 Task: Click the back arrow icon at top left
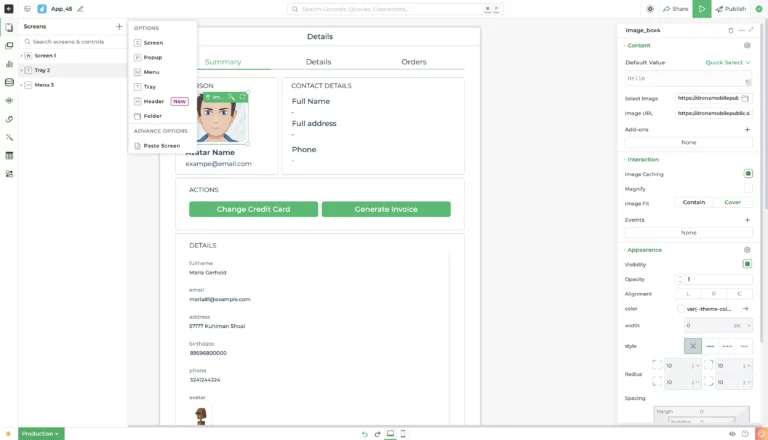click(9, 8)
